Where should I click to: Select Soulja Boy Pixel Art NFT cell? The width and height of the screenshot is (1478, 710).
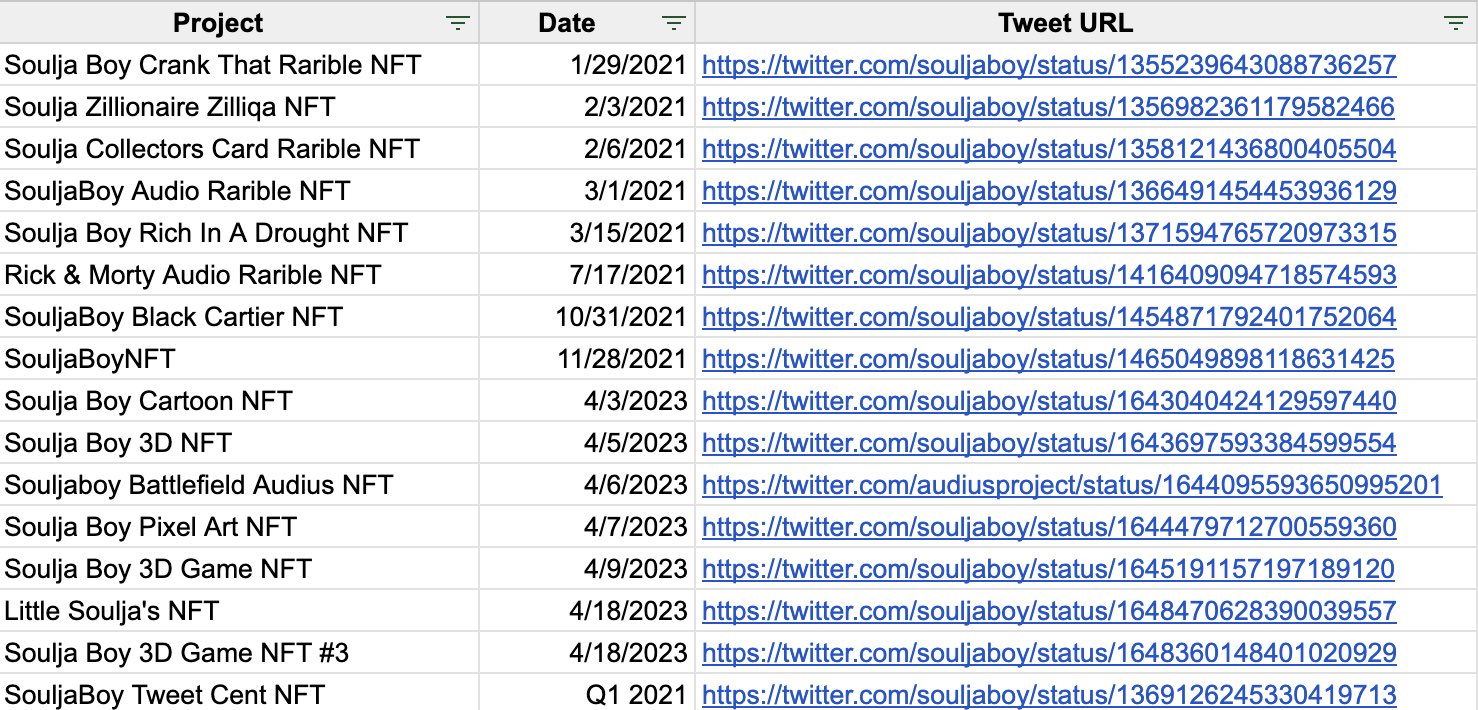[239, 526]
